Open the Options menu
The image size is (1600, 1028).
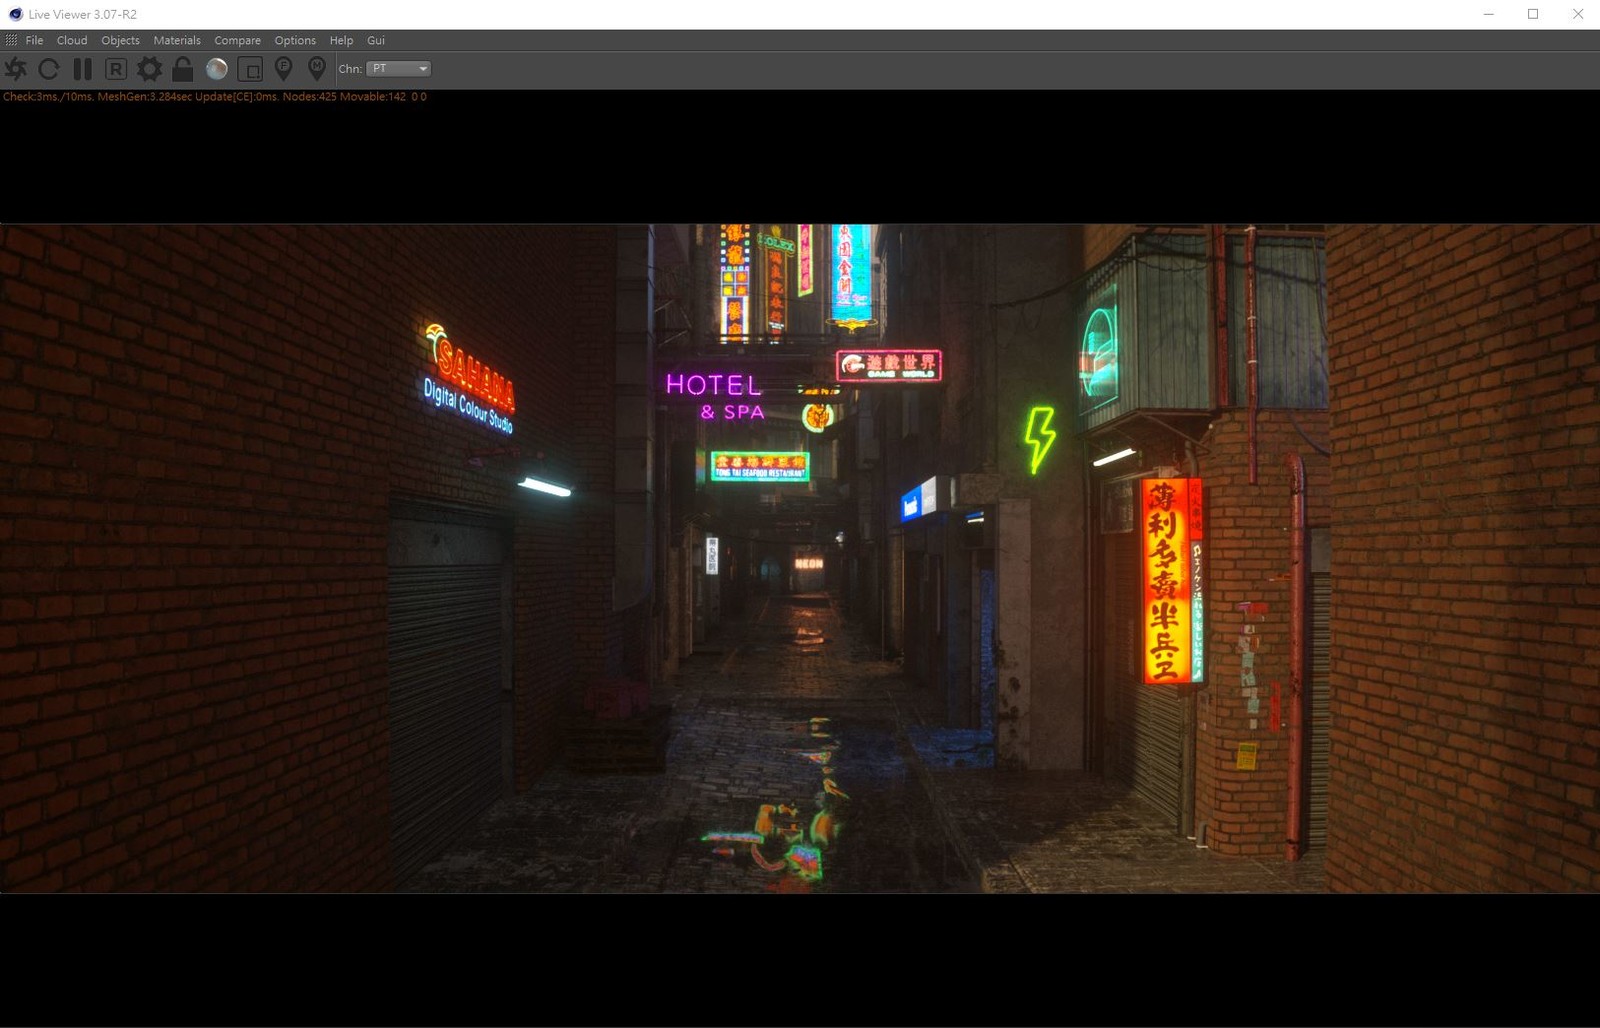click(x=295, y=41)
